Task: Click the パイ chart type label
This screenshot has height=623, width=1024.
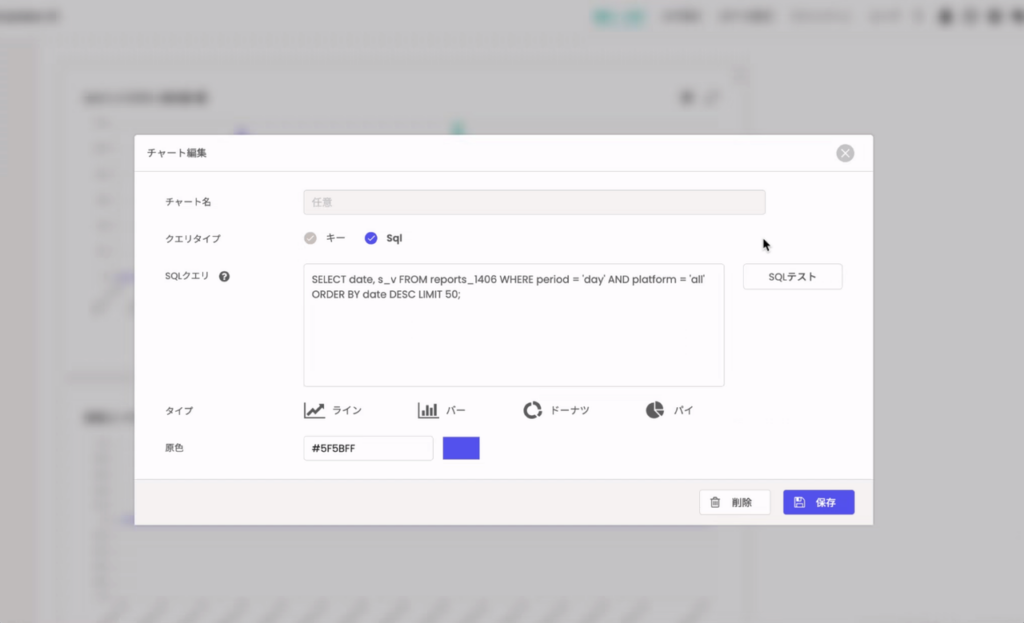Action: (x=683, y=410)
